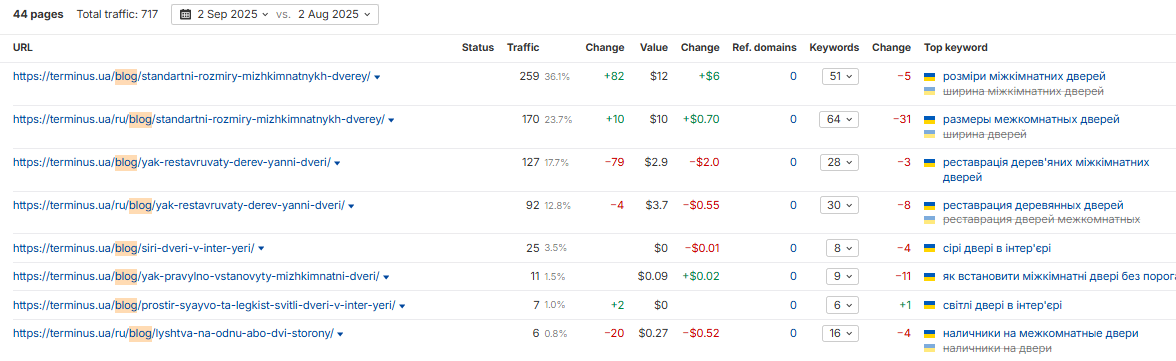Open the prostir-syayvo-ta-legkist blog URL link
1176x361 pixels.
[204, 305]
